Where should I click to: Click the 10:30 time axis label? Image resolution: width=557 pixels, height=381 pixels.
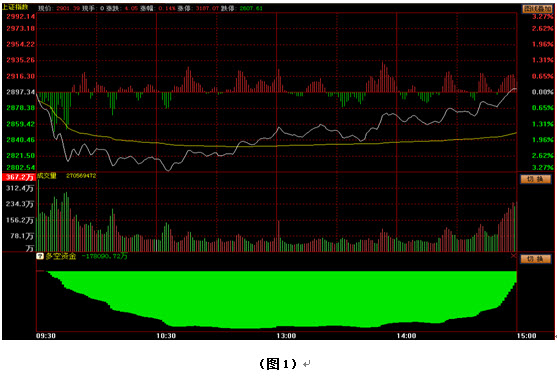point(166,336)
